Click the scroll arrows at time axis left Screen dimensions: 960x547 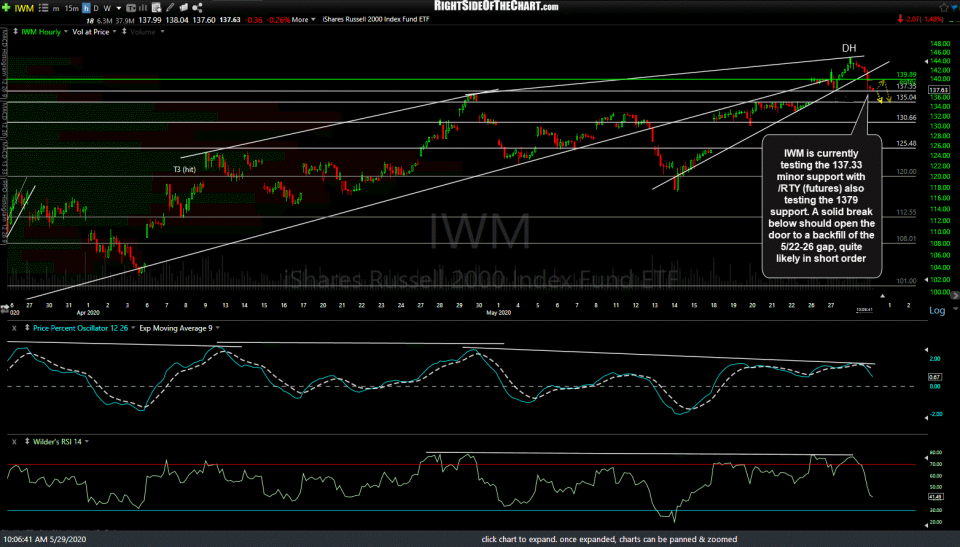[x=4, y=308]
